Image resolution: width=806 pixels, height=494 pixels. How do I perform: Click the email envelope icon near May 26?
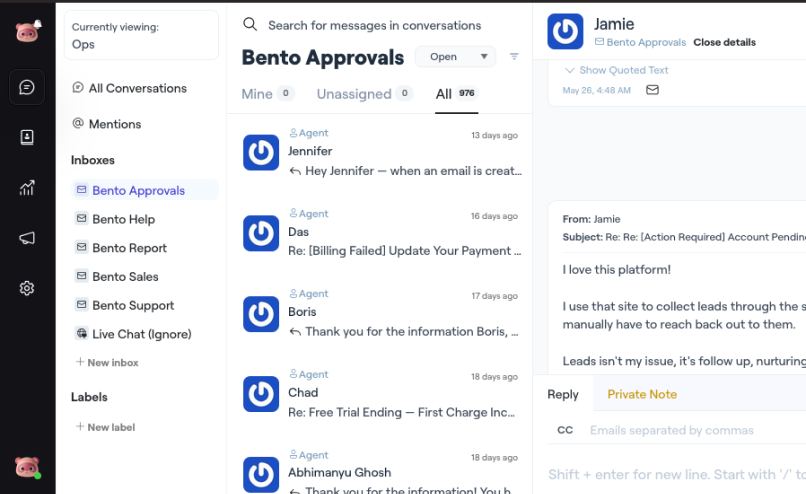click(x=652, y=90)
